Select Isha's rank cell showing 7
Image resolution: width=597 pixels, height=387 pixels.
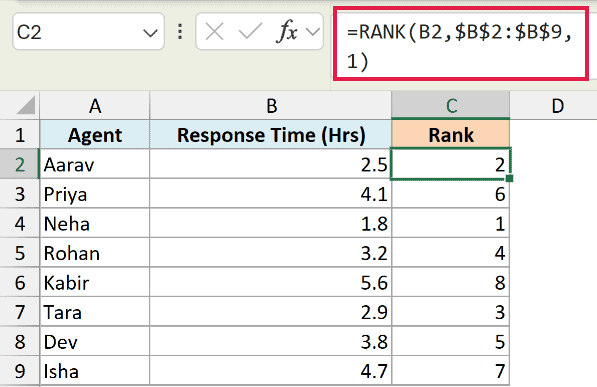[x=451, y=371]
